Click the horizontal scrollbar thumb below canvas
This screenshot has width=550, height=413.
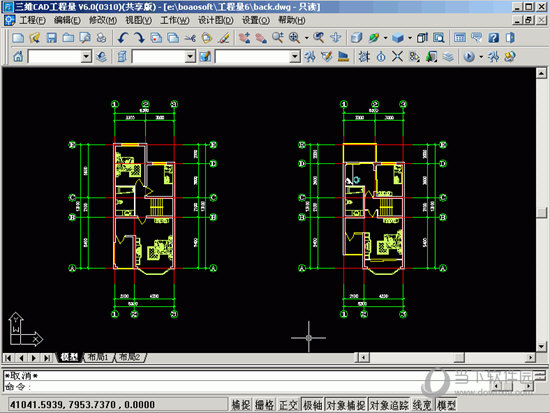[459, 357]
